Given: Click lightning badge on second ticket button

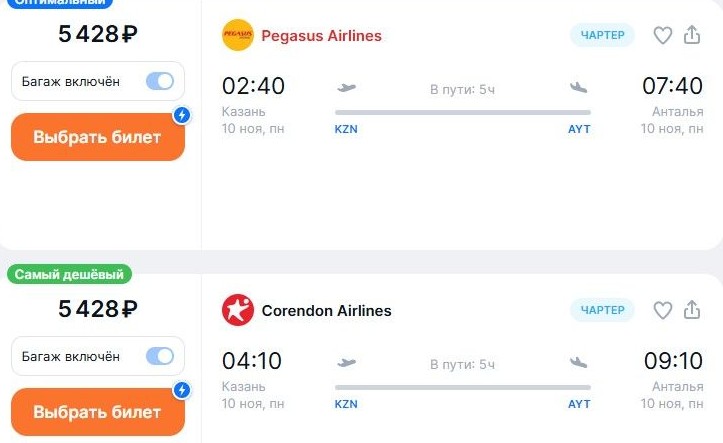Looking at the screenshot, I should point(181,390).
